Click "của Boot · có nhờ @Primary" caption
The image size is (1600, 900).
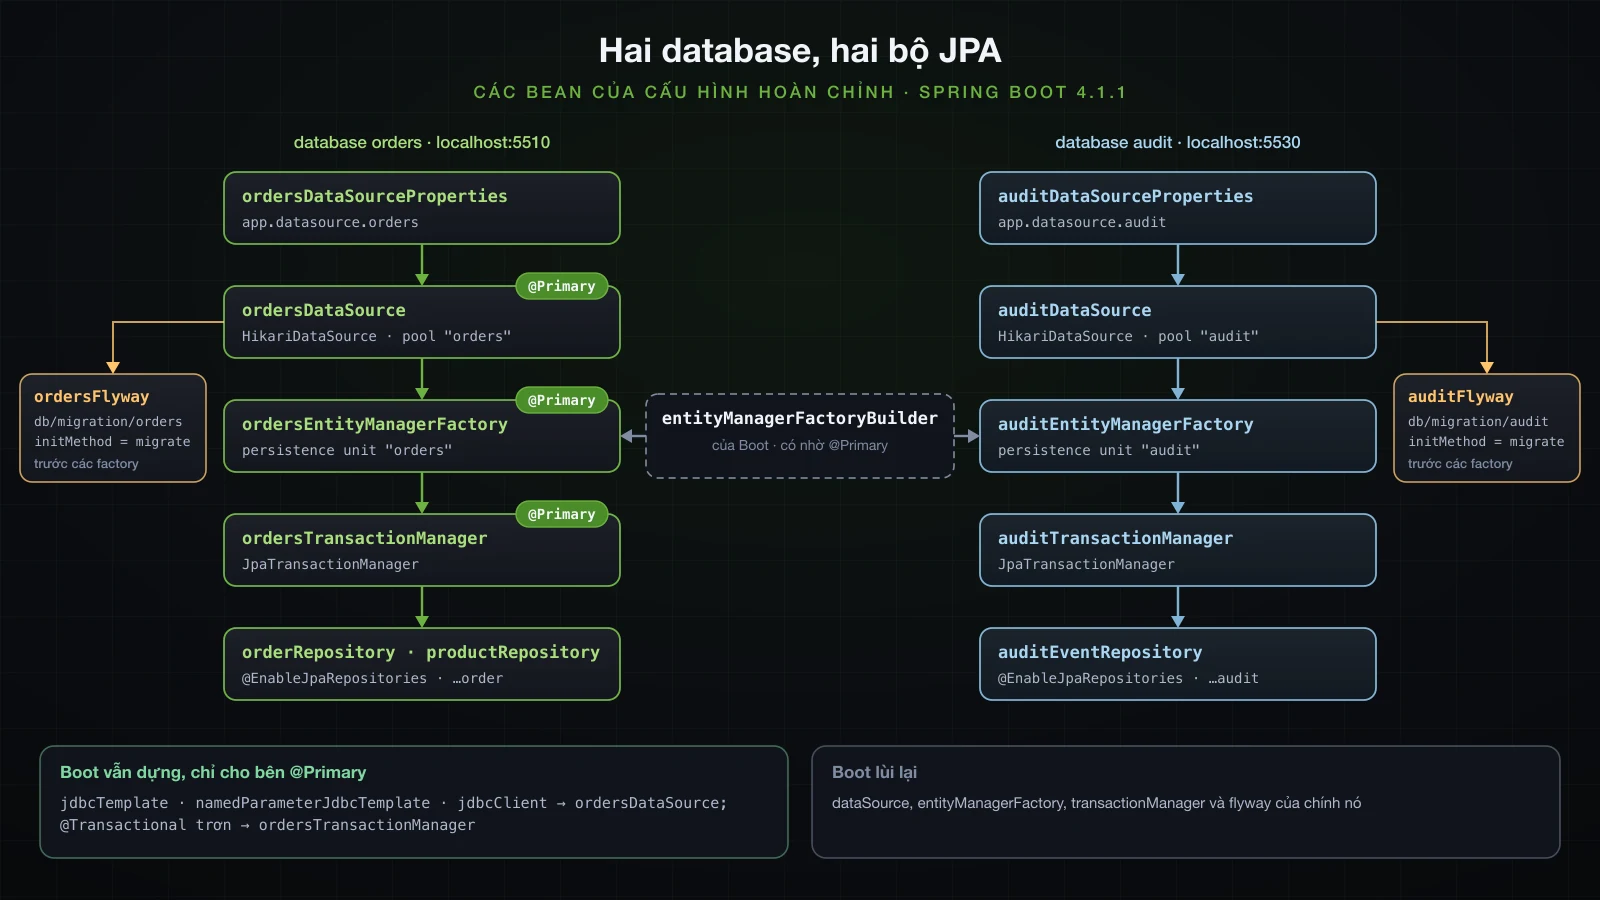pos(800,445)
